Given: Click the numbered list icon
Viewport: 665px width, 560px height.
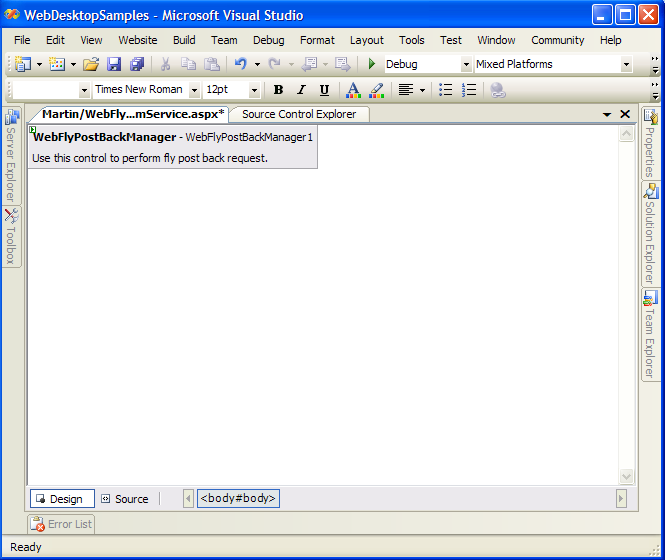Looking at the screenshot, I should (x=469, y=90).
